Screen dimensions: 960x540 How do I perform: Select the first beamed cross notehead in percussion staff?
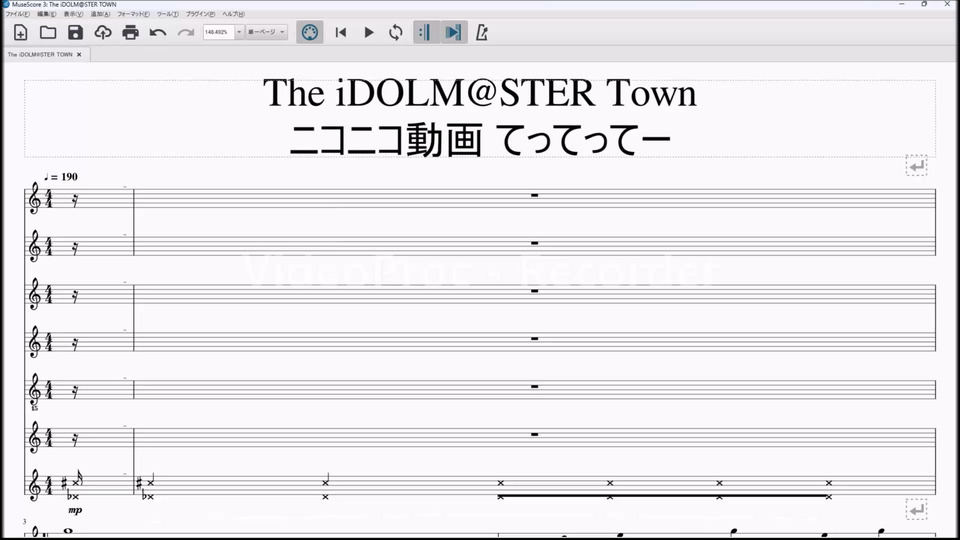click(x=501, y=483)
